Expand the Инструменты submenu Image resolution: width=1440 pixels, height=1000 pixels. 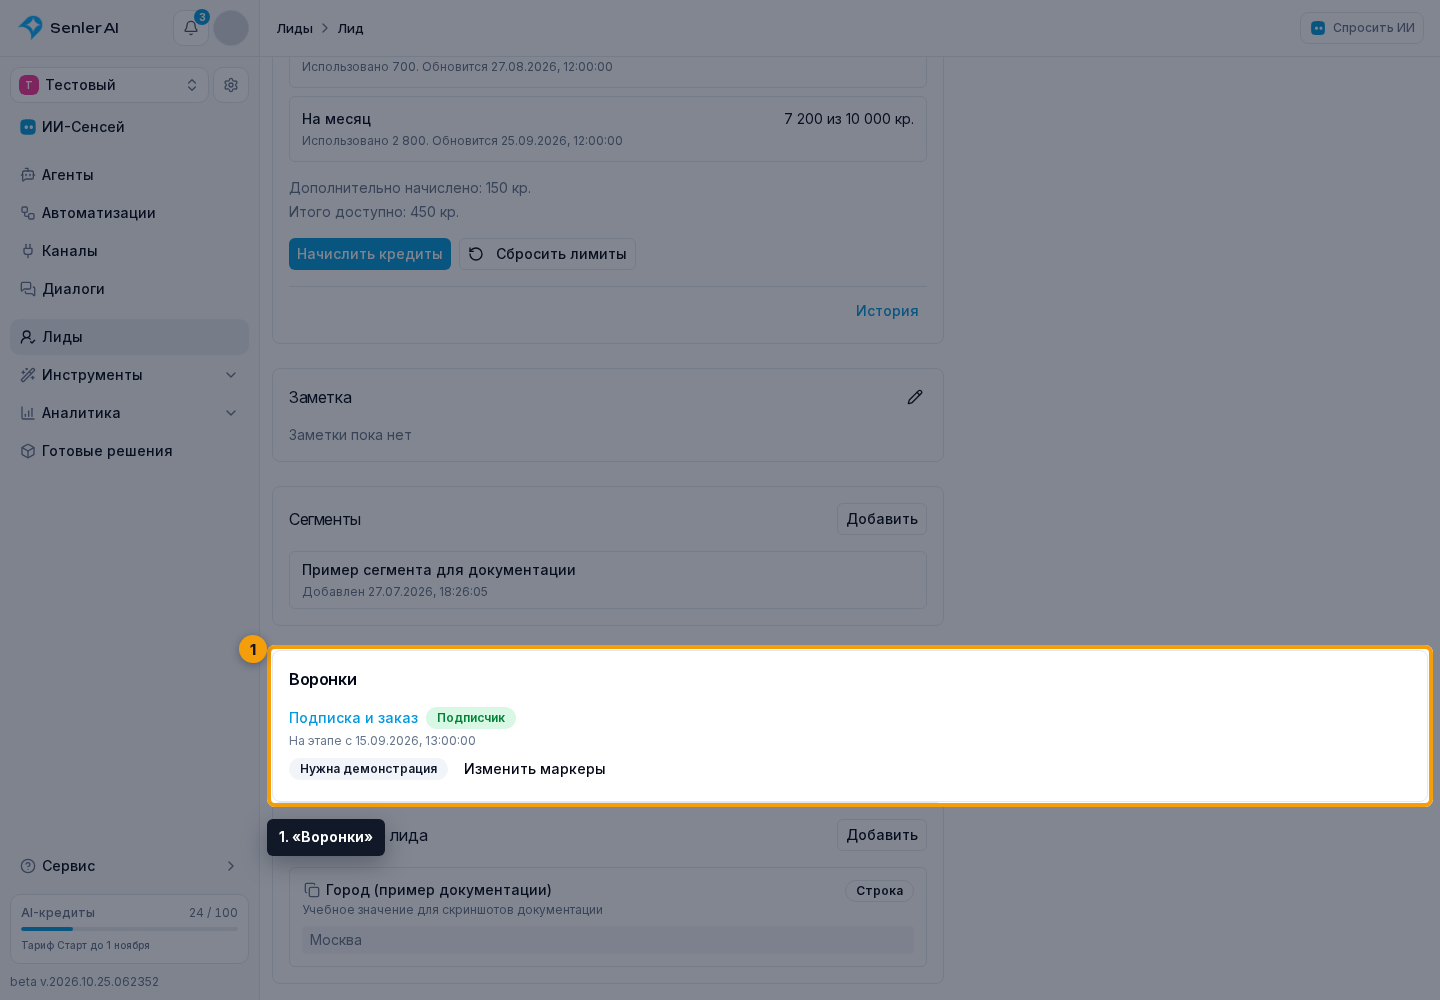click(129, 375)
